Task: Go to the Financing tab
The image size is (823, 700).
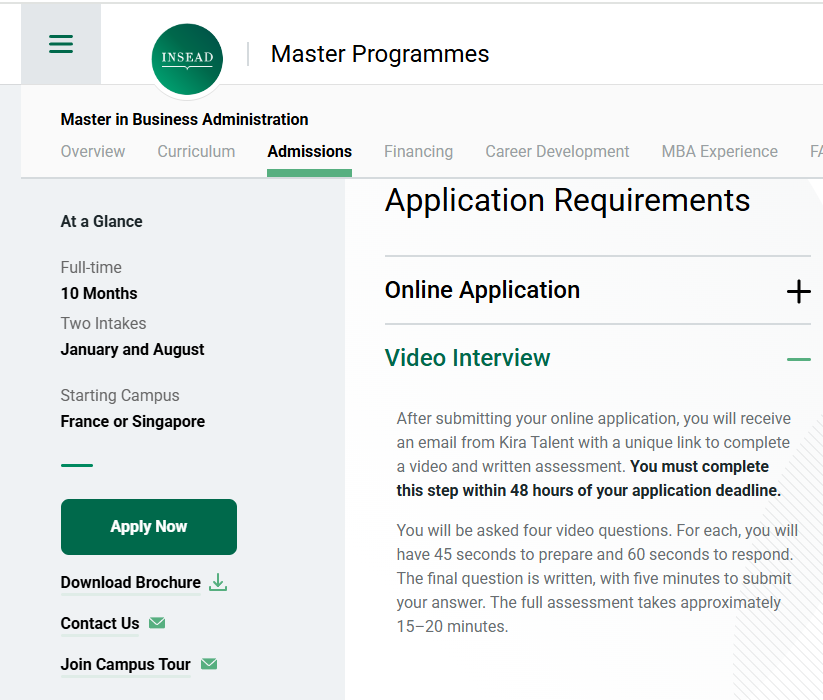Action: point(418,152)
